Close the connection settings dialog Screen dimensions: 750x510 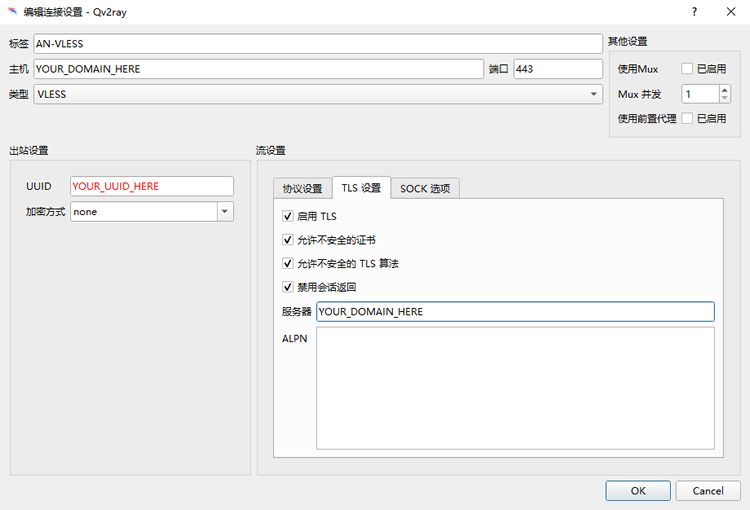click(731, 11)
